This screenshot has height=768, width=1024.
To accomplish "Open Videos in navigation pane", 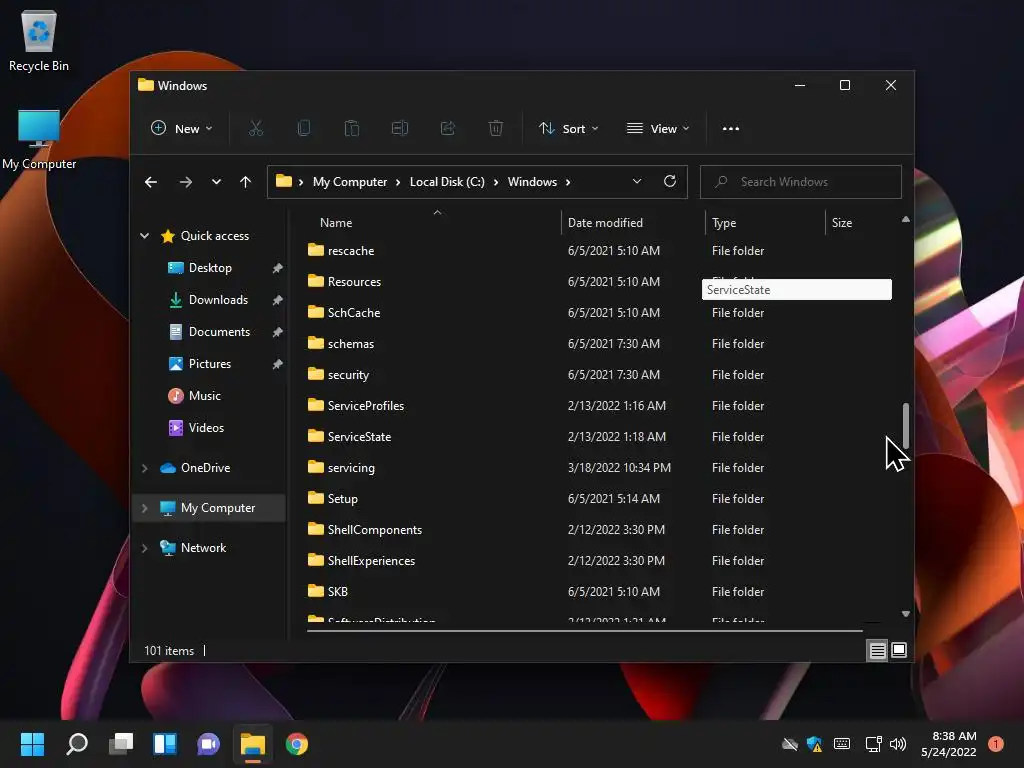I will point(206,428).
